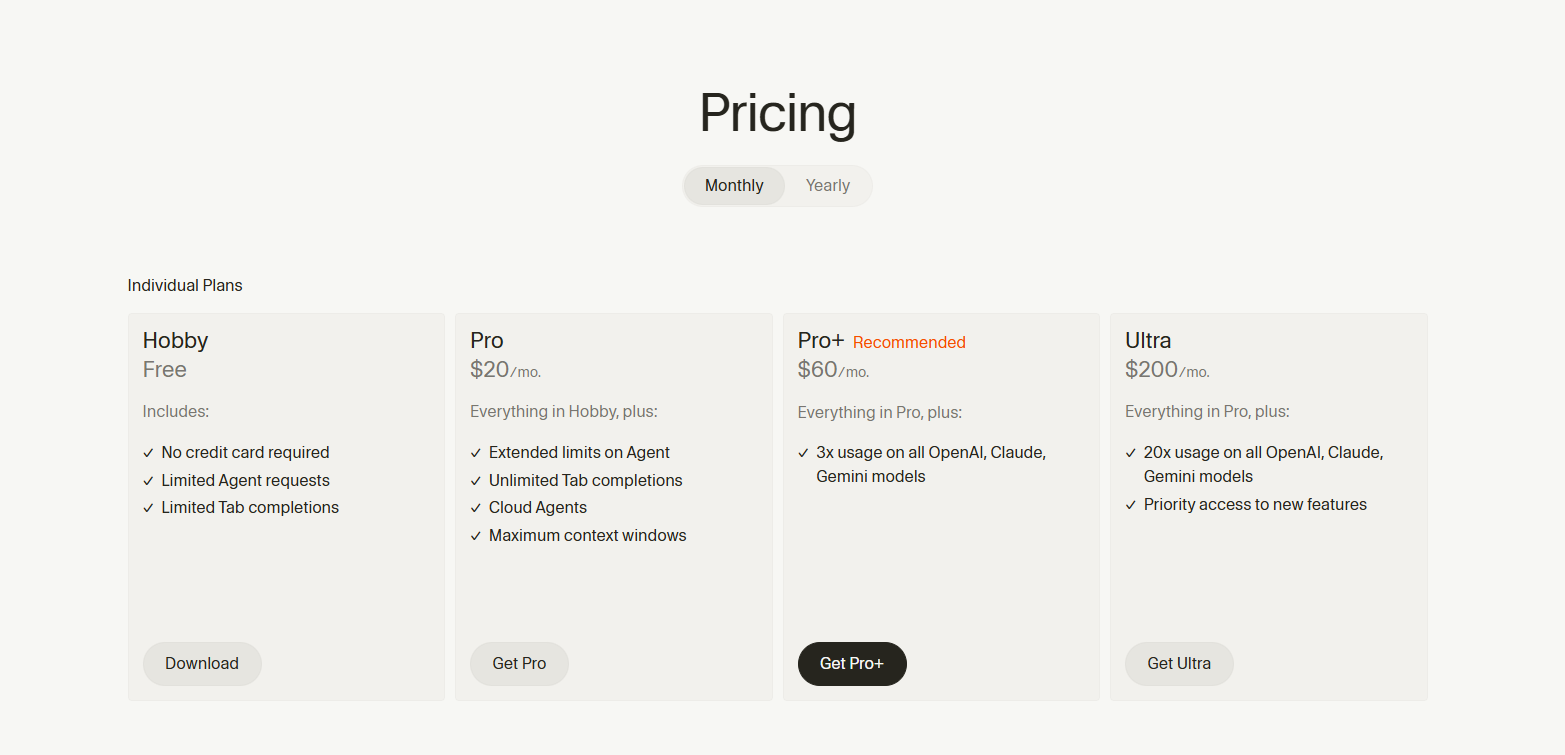Click checkmark beside No credit card required

(148, 453)
